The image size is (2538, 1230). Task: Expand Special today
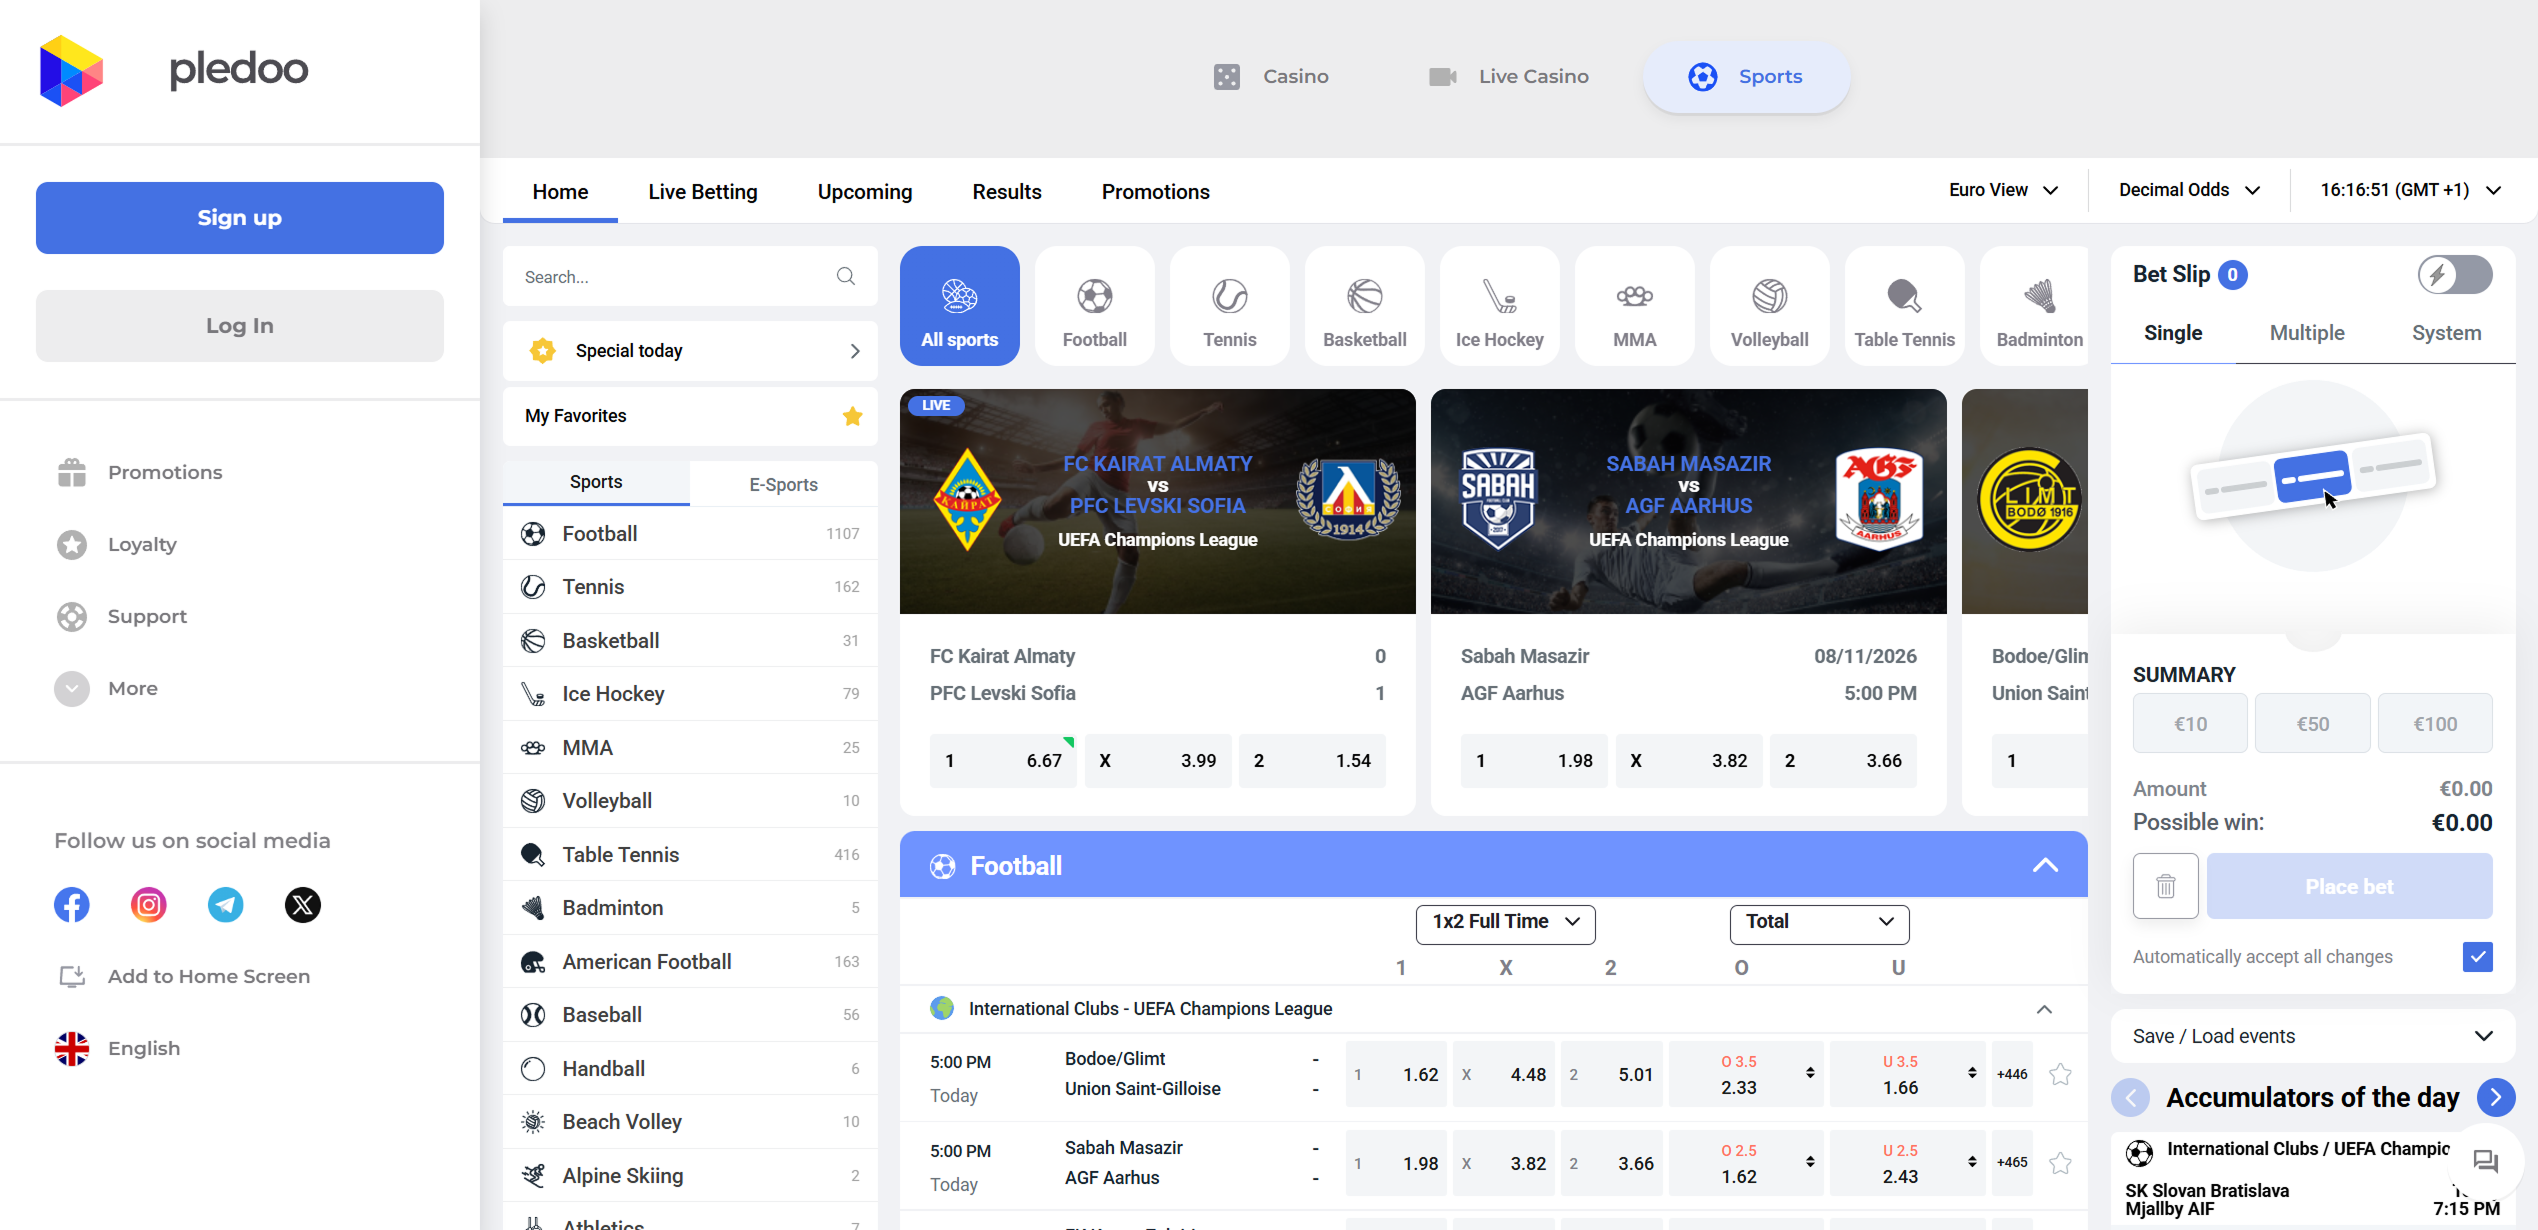pyautogui.click(x=690, y=351)
